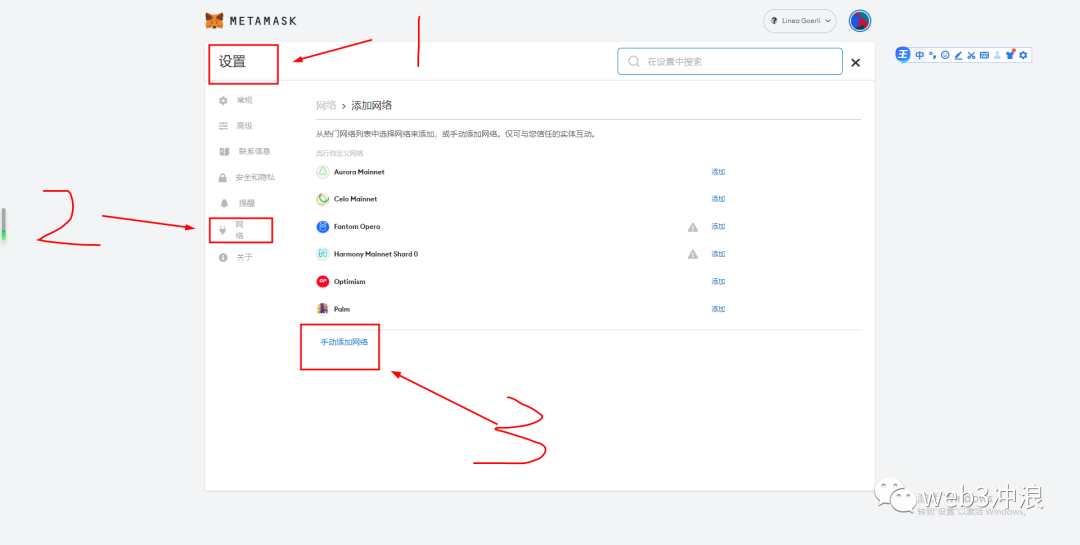Click the lock icon for 安全和隐私
The image size is (1080, 545).
(222, 178)
